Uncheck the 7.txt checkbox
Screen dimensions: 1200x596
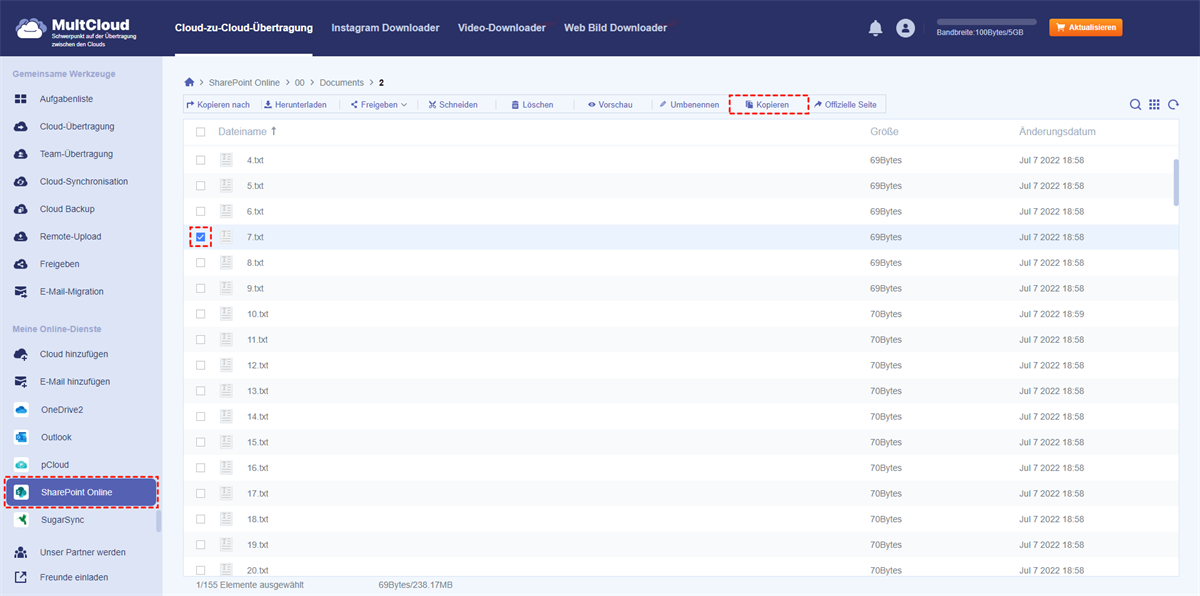[201, 237]
